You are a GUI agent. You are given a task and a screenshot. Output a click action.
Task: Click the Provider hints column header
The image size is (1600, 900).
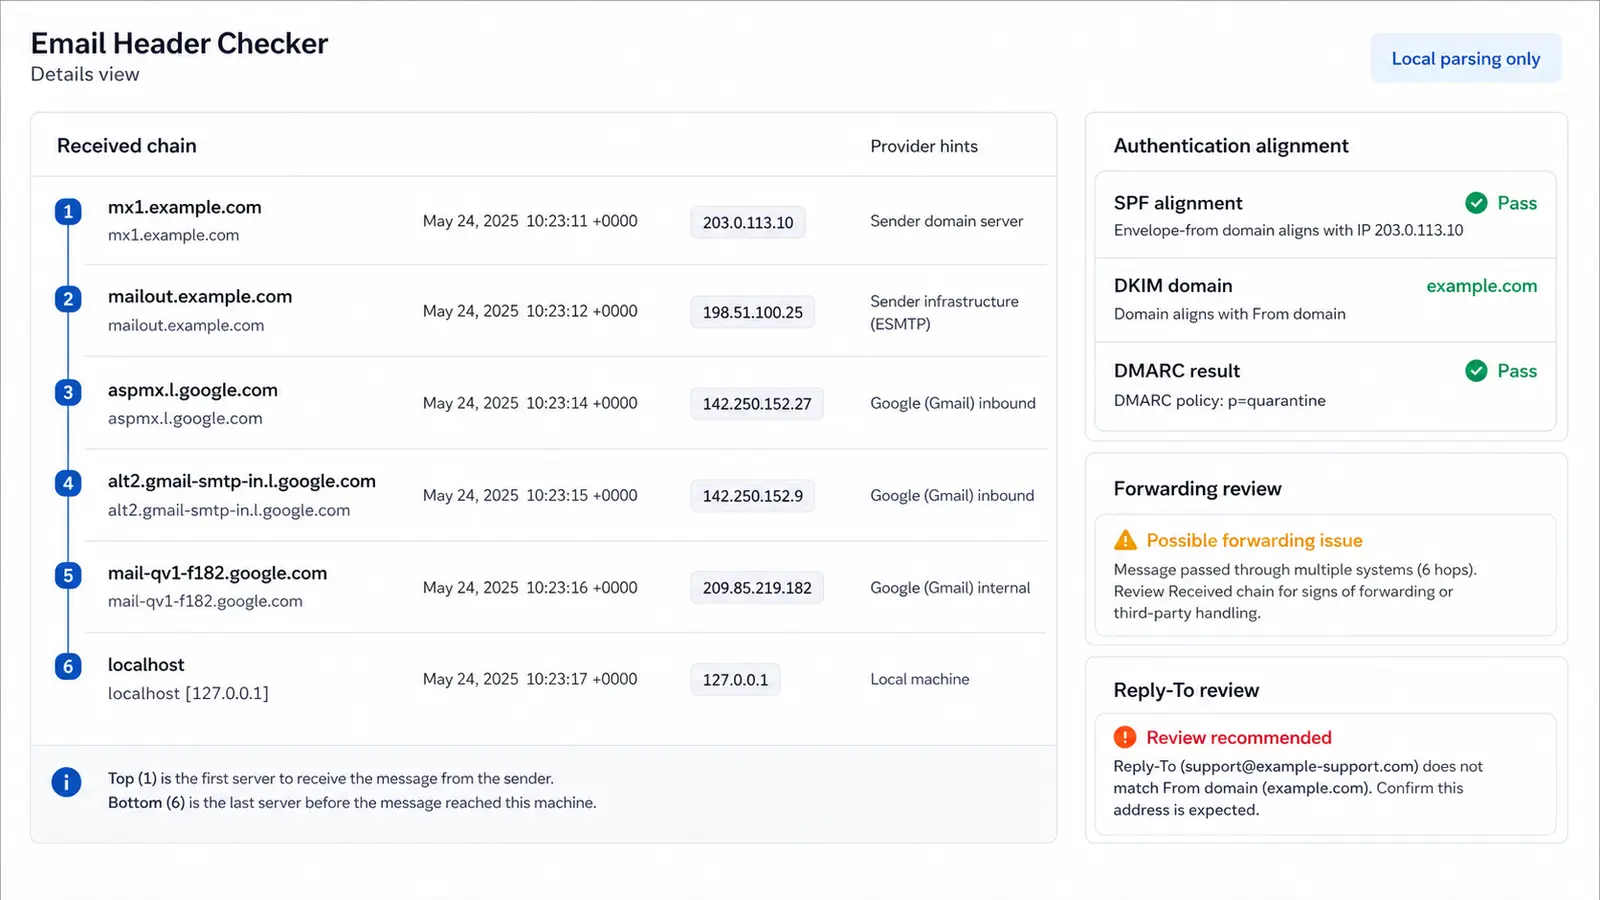click(924, 146)
